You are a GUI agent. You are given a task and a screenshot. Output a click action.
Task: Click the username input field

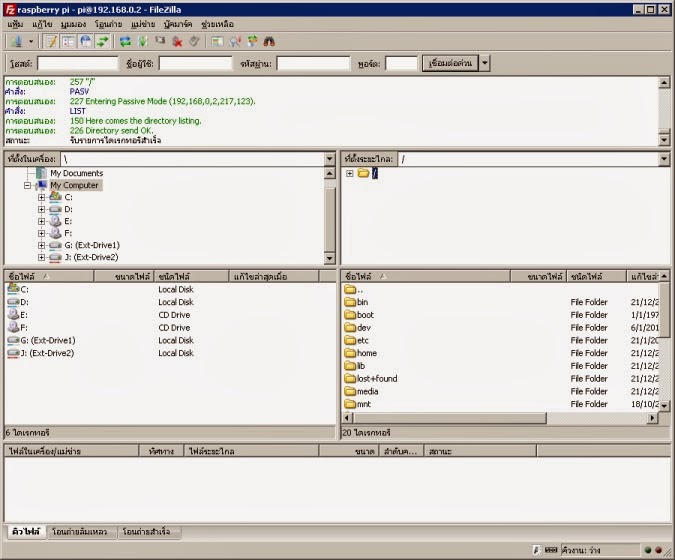pos(195,64)
